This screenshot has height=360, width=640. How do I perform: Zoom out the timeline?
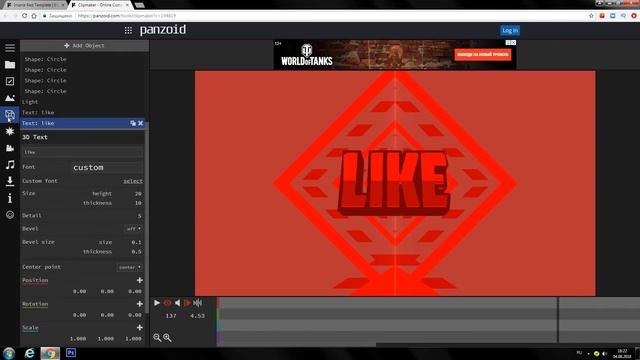tap(157, 338)
